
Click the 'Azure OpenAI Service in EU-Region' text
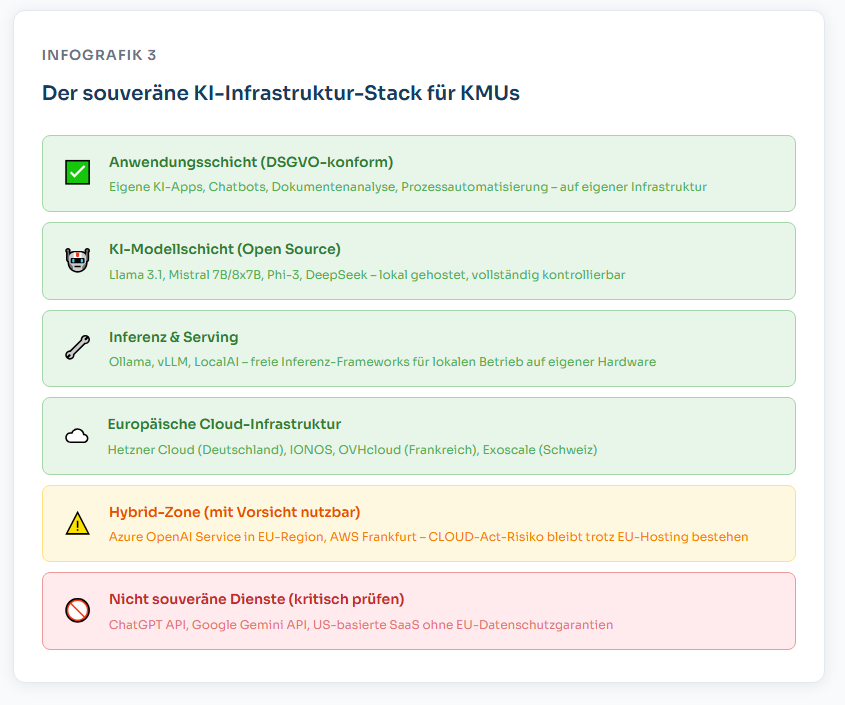pyautogui.click(x=428, y=537)
